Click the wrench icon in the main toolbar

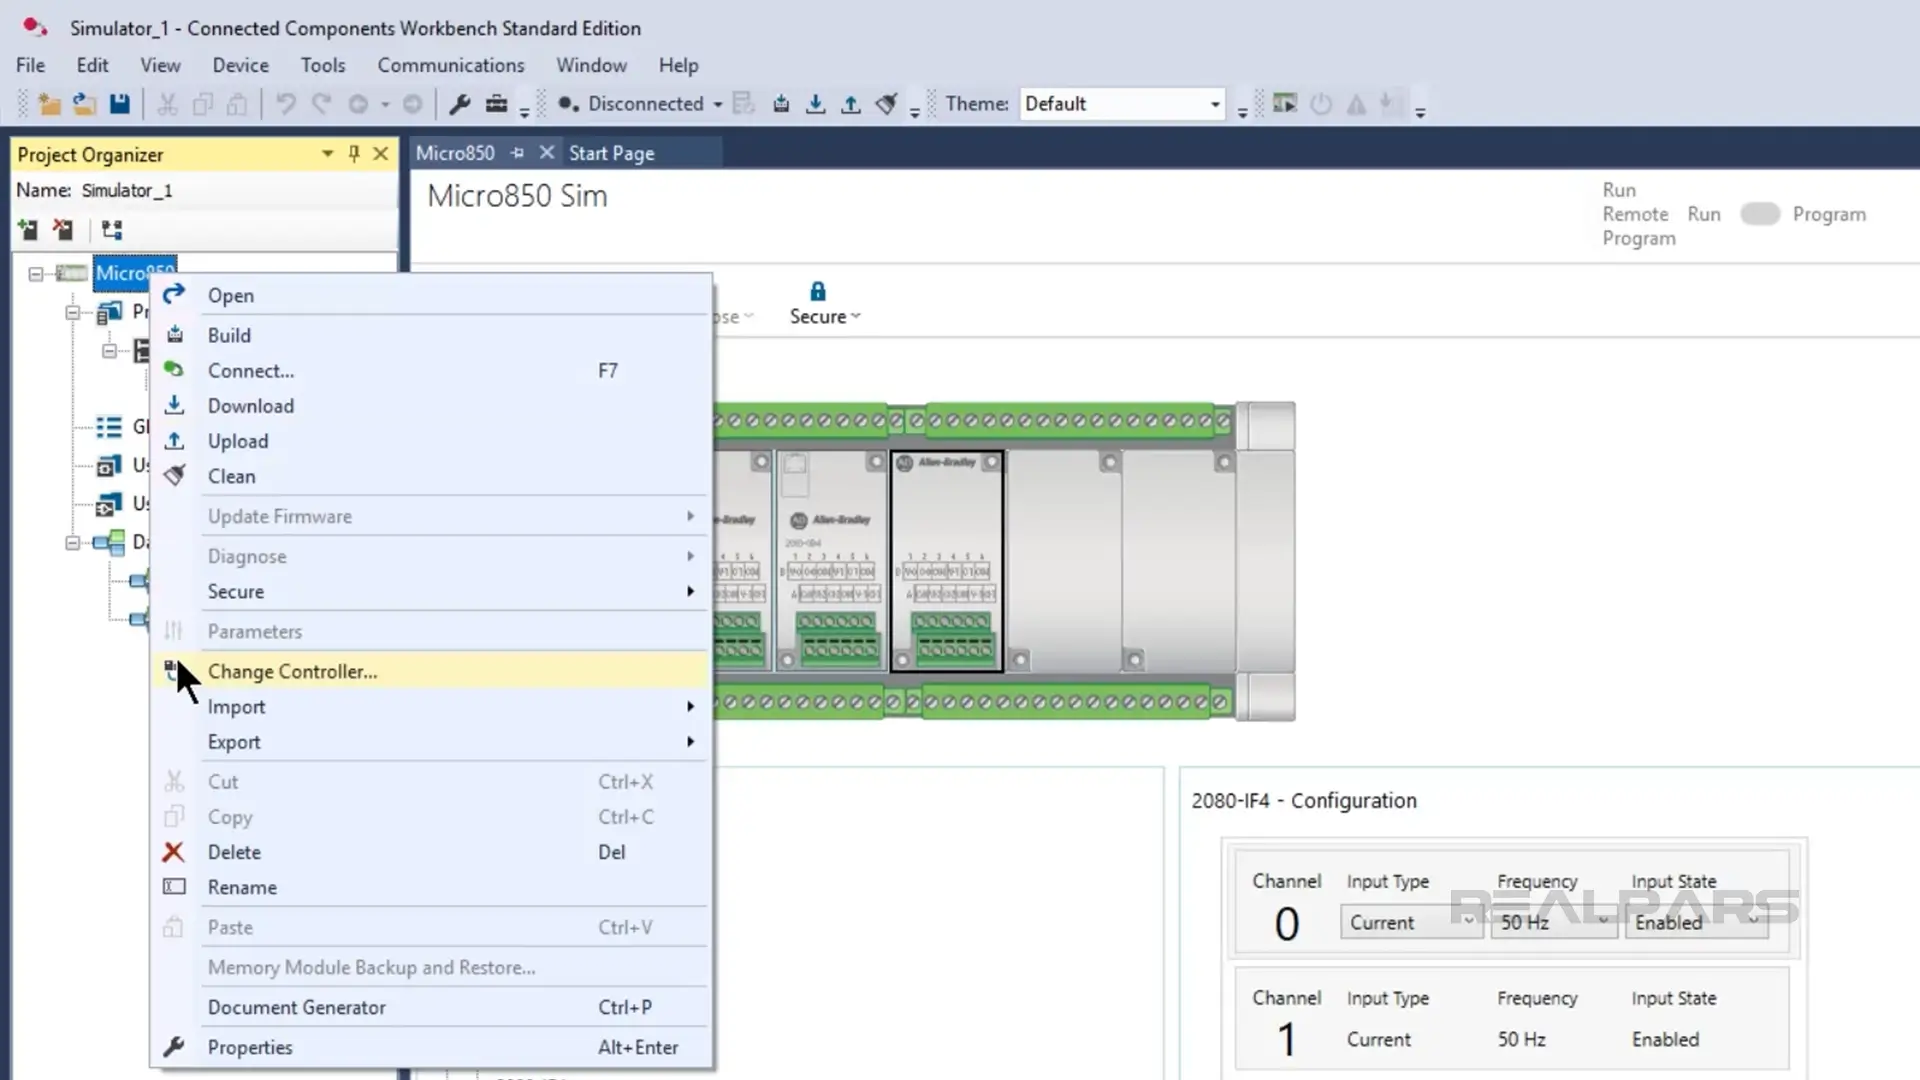(x=460, y=104)
